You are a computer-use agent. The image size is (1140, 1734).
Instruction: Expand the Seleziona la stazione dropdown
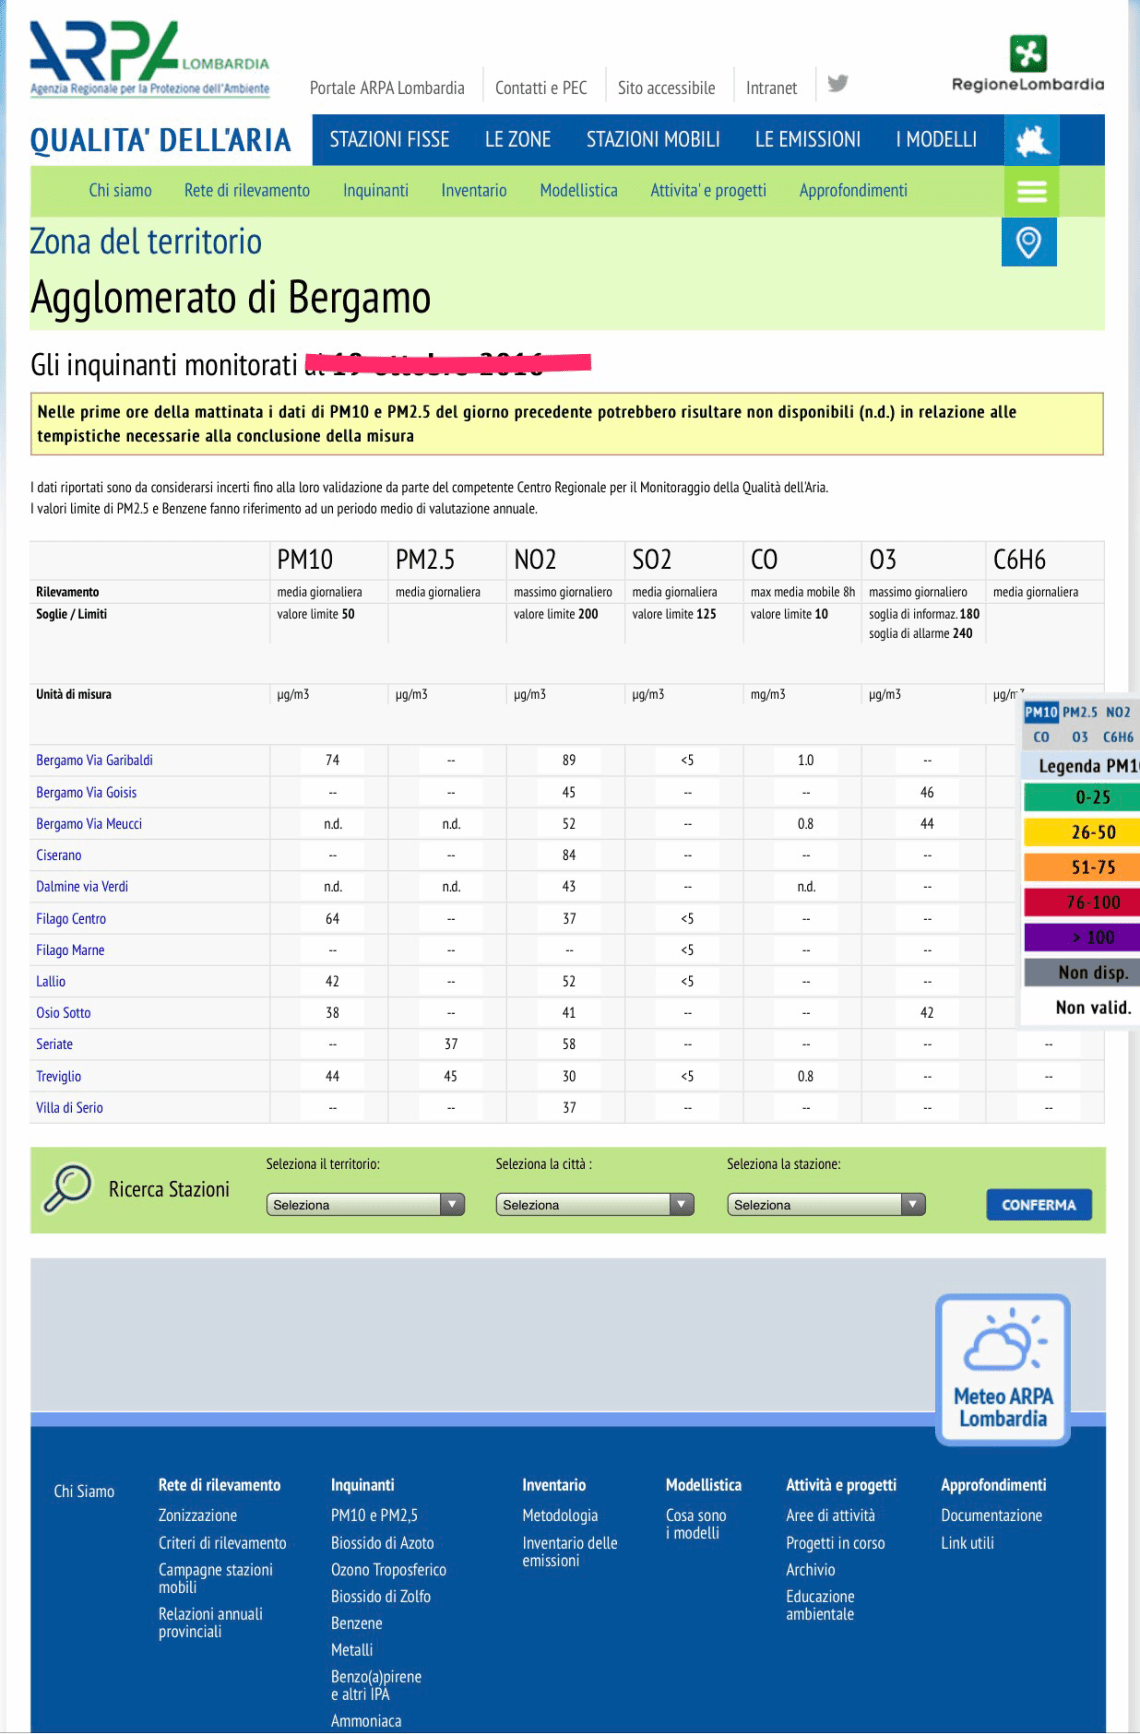pos(825,1205)
